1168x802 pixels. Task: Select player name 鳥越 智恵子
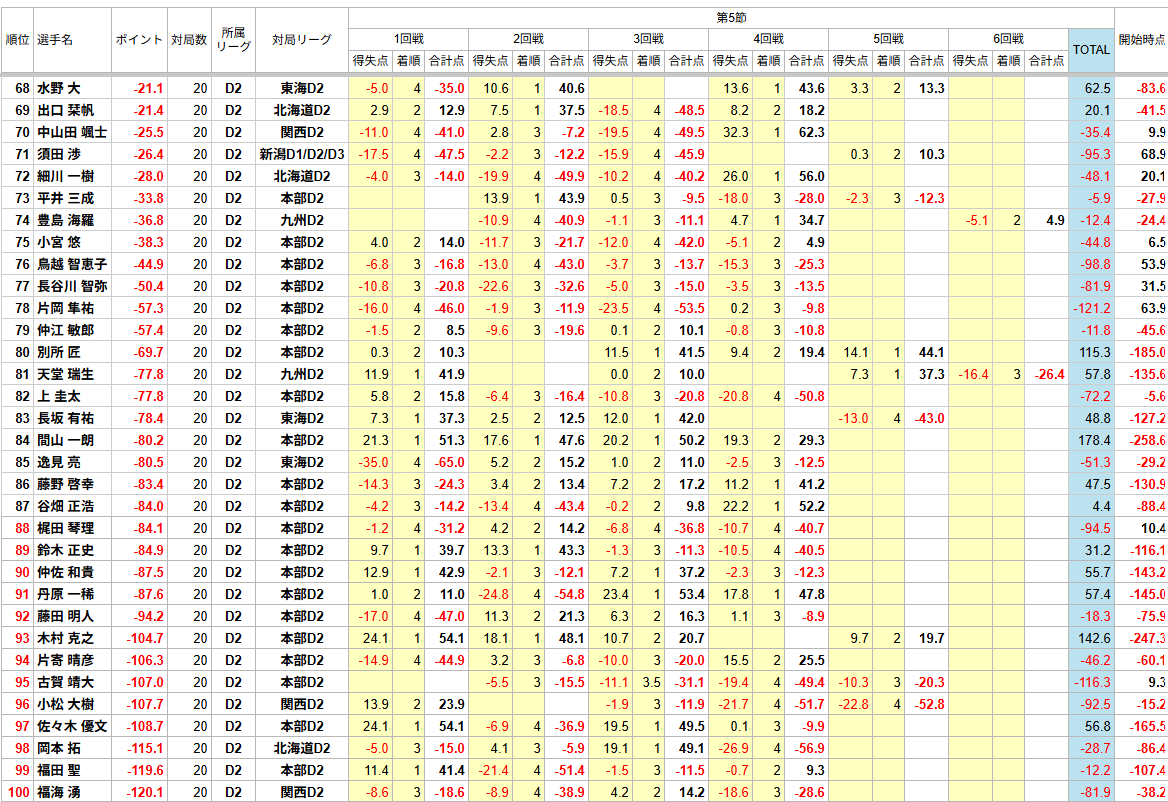tap(72, 264)
